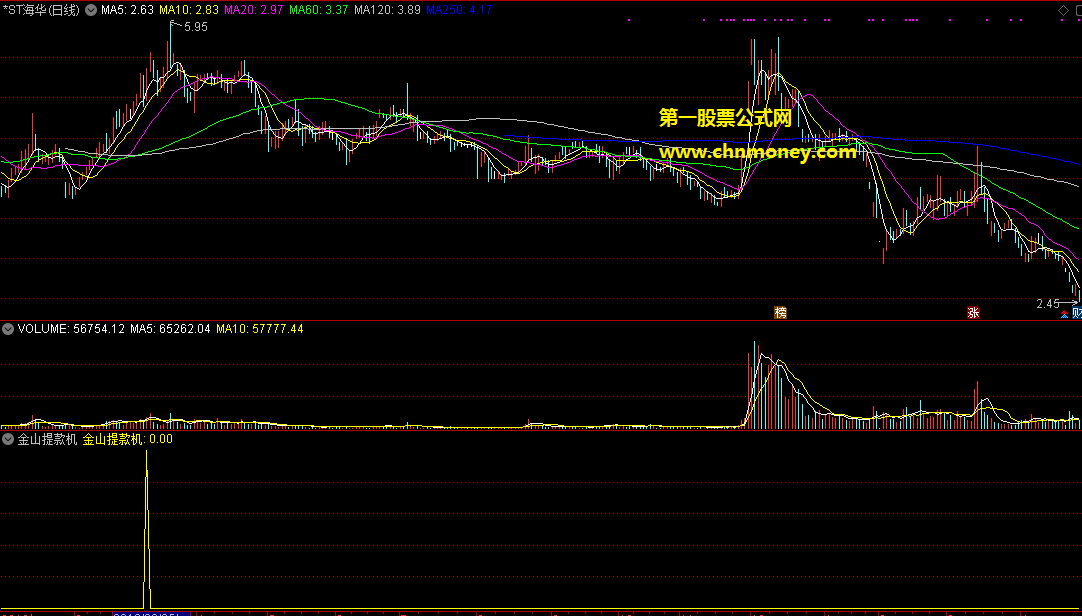Click the yellow 金山提款机: 0.00 value label

pyautogui.click(x=128, y=439)
